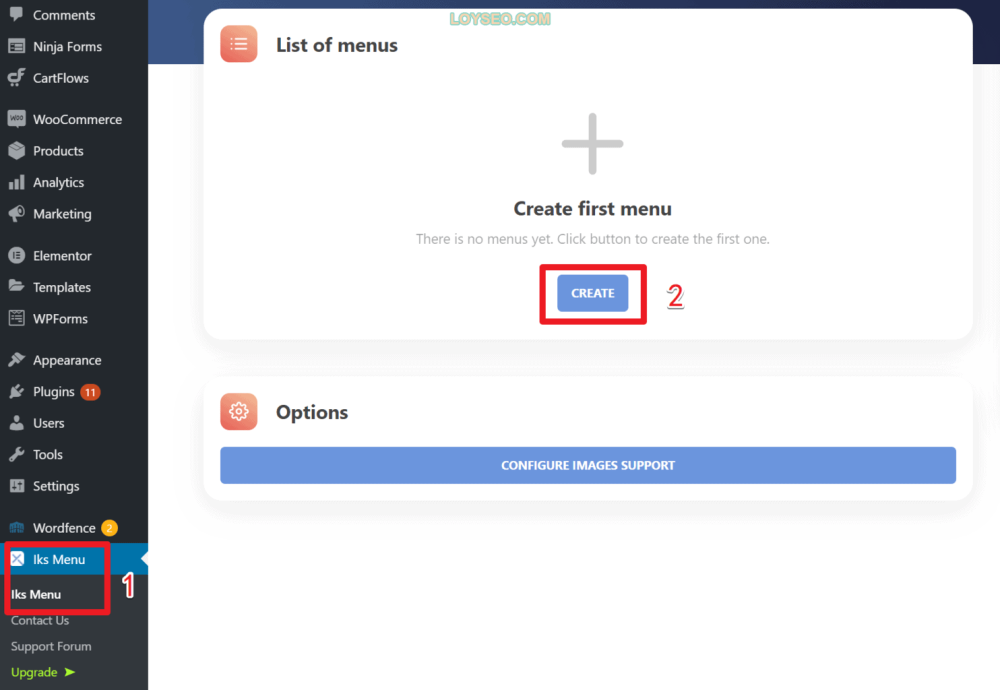Click CONFIGURE IMAGES SUPPORT button
Viewport: 1000px width, 690px height.
coord(587,465)
